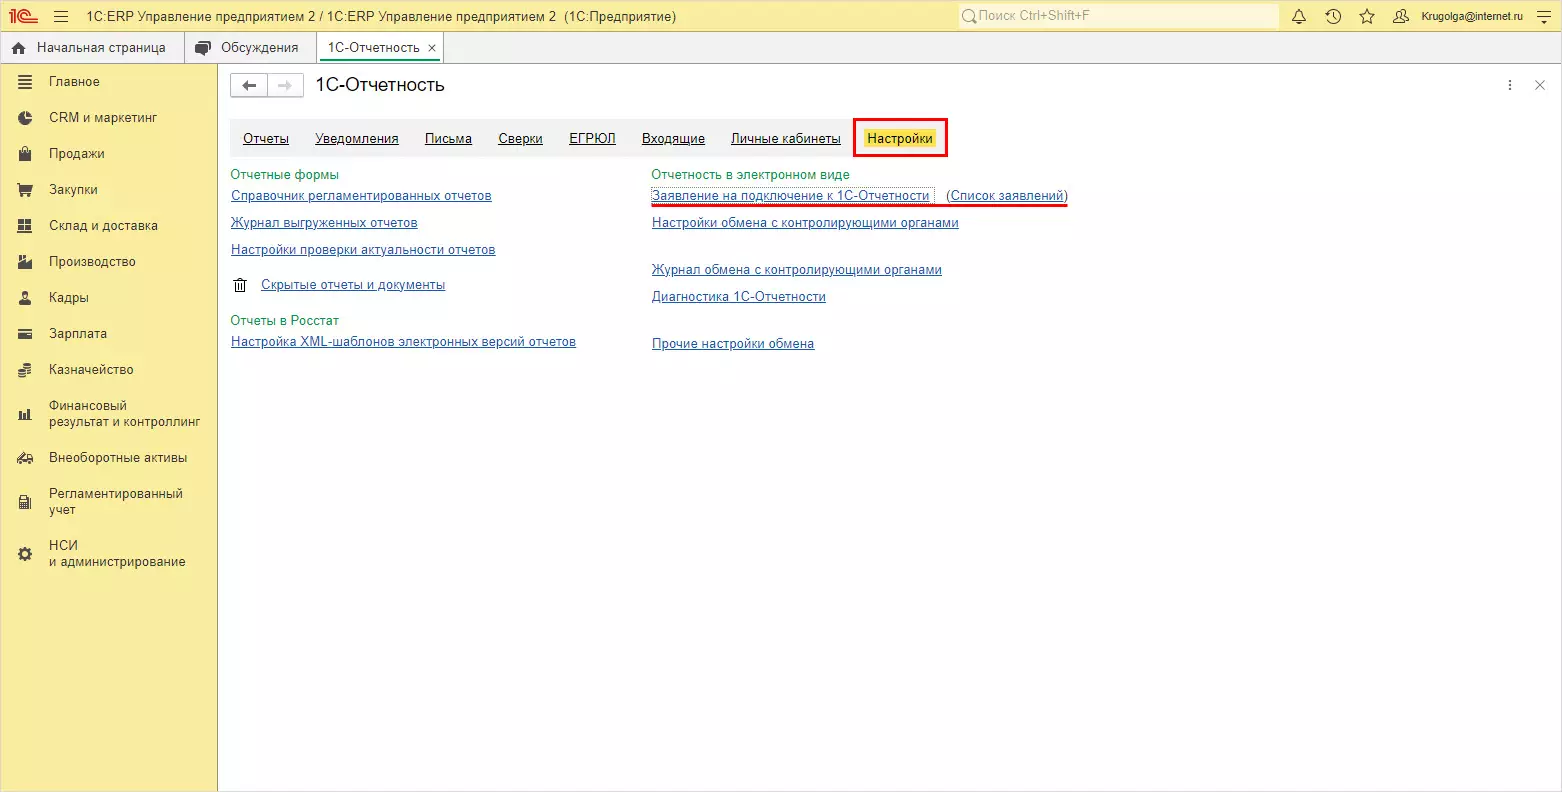Image resolution: width=1562 pixels, height=792 pixels.
Task: Click the Регламентированный учет icon
Action: [x=25, y=502]
